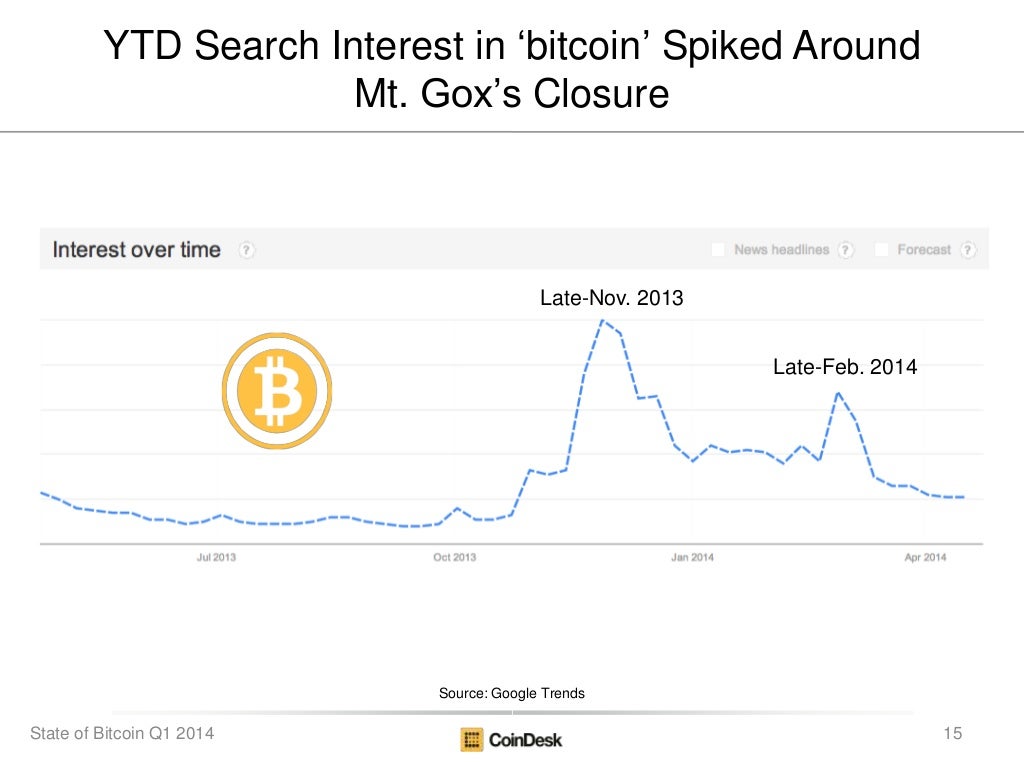
Task: Click 'State of Bitcoin Q1 2014' footer text
Action: point(122,736)
